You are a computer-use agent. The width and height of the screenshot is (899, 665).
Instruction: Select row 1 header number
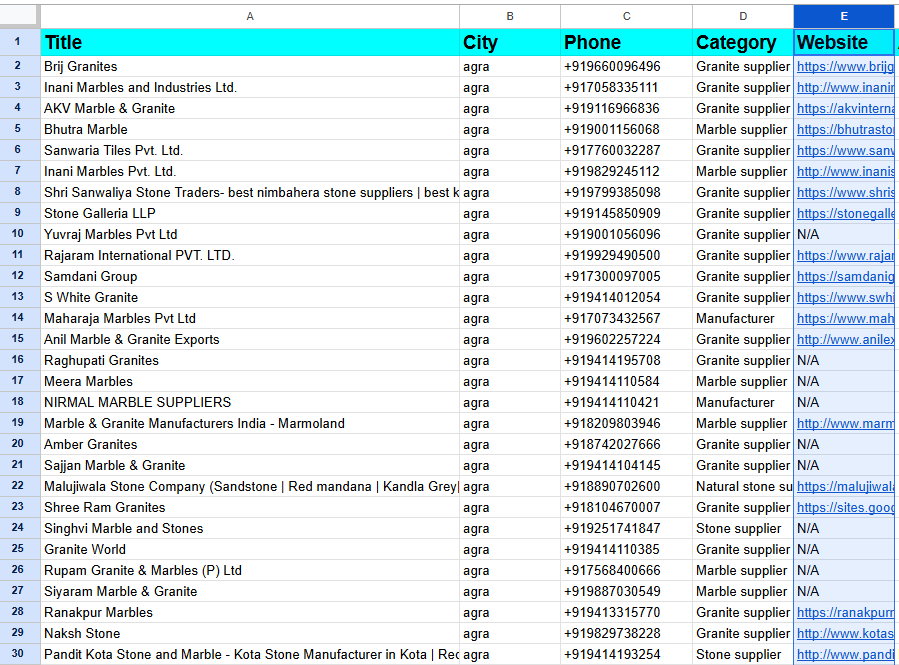(x=18, y=42)
